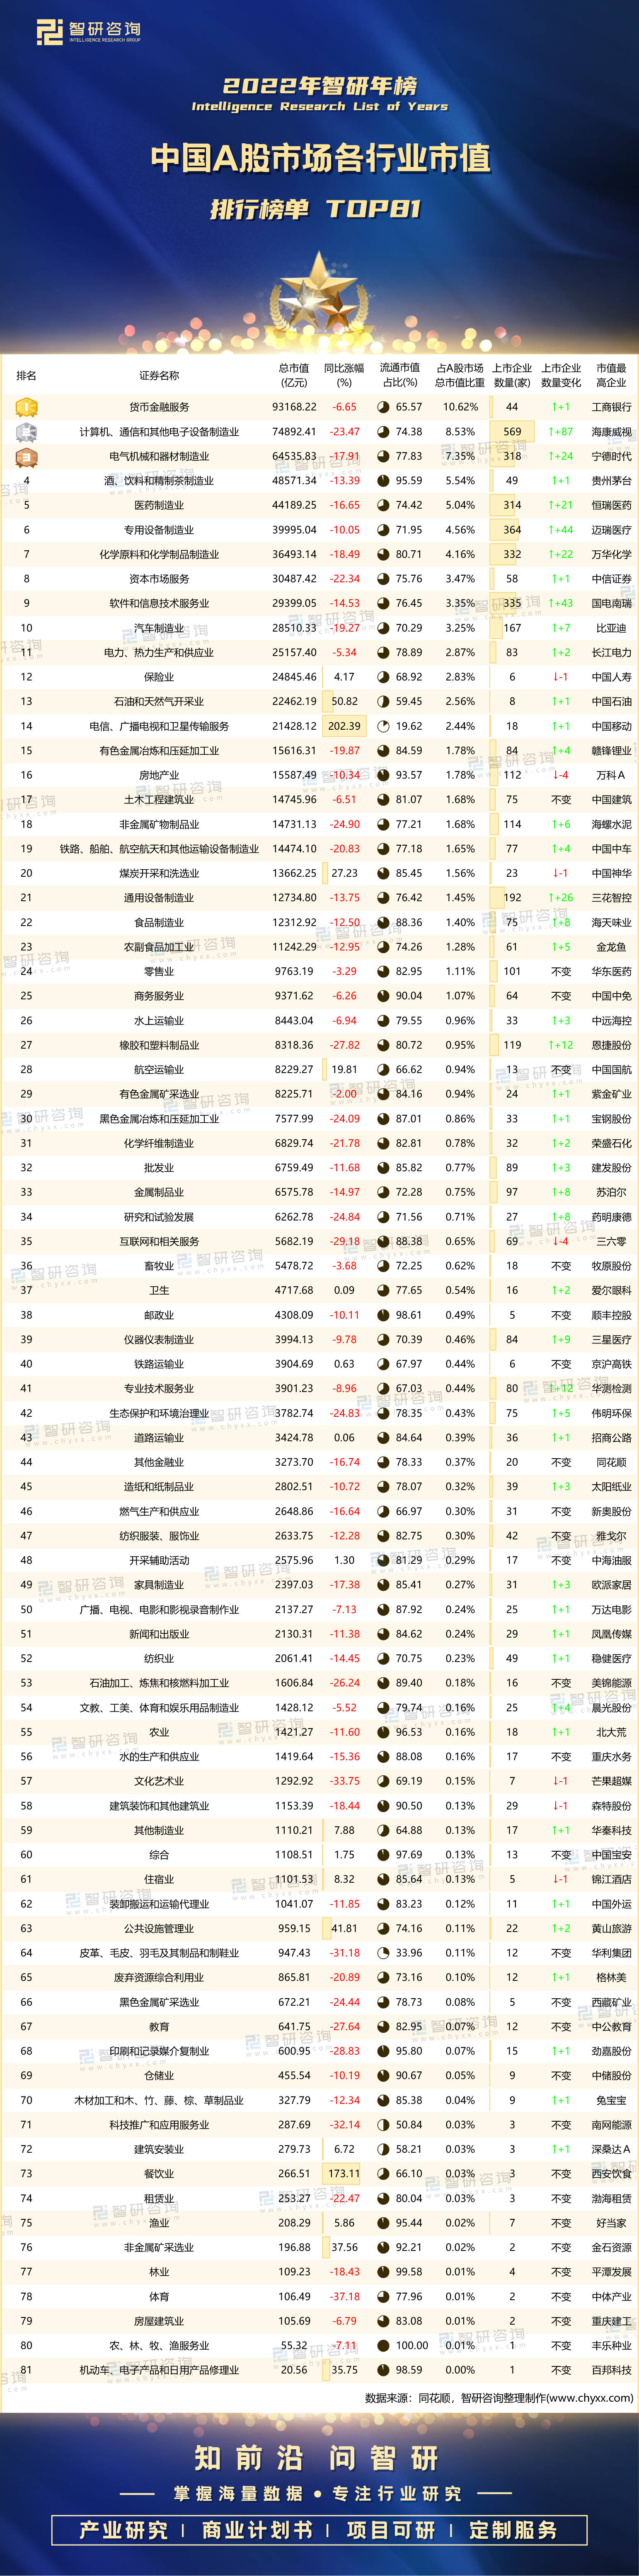Select the 计算机、通信和其他电子设备制造业 row name
The height and width of the screenshot is (2576, 639).
point(159,432)
